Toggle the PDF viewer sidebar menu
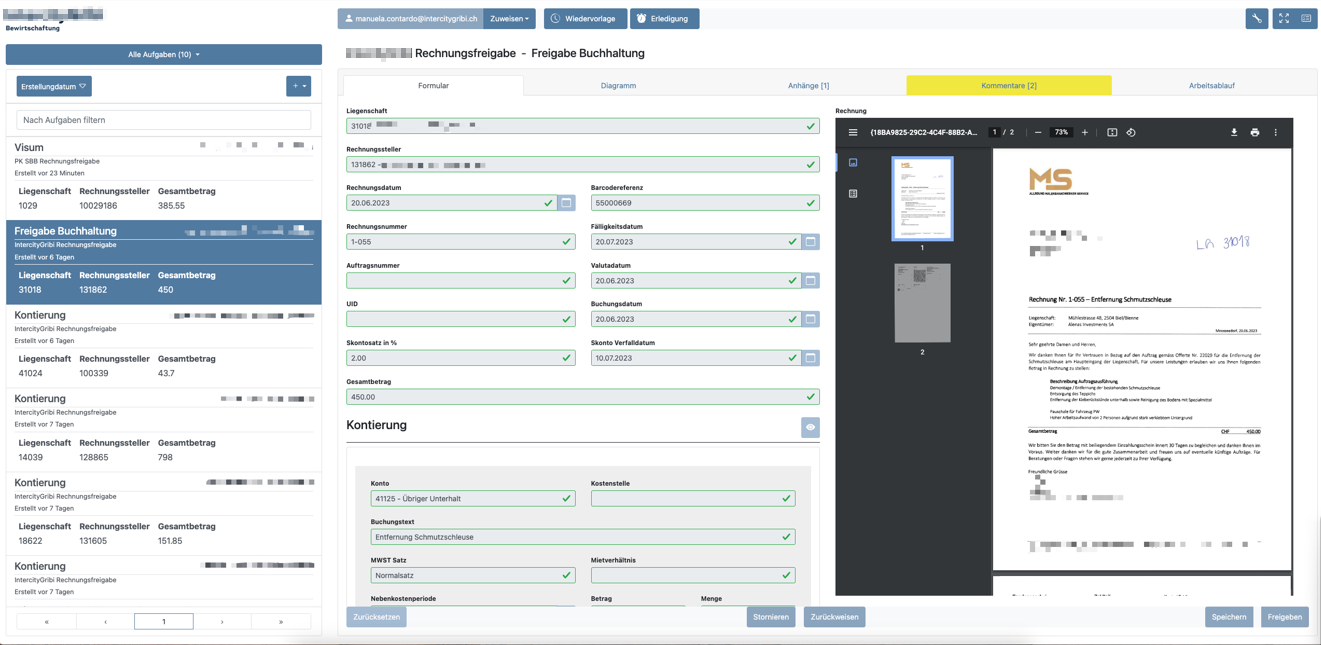This screenshot has width=1321, height=645. tap(853, 132)
